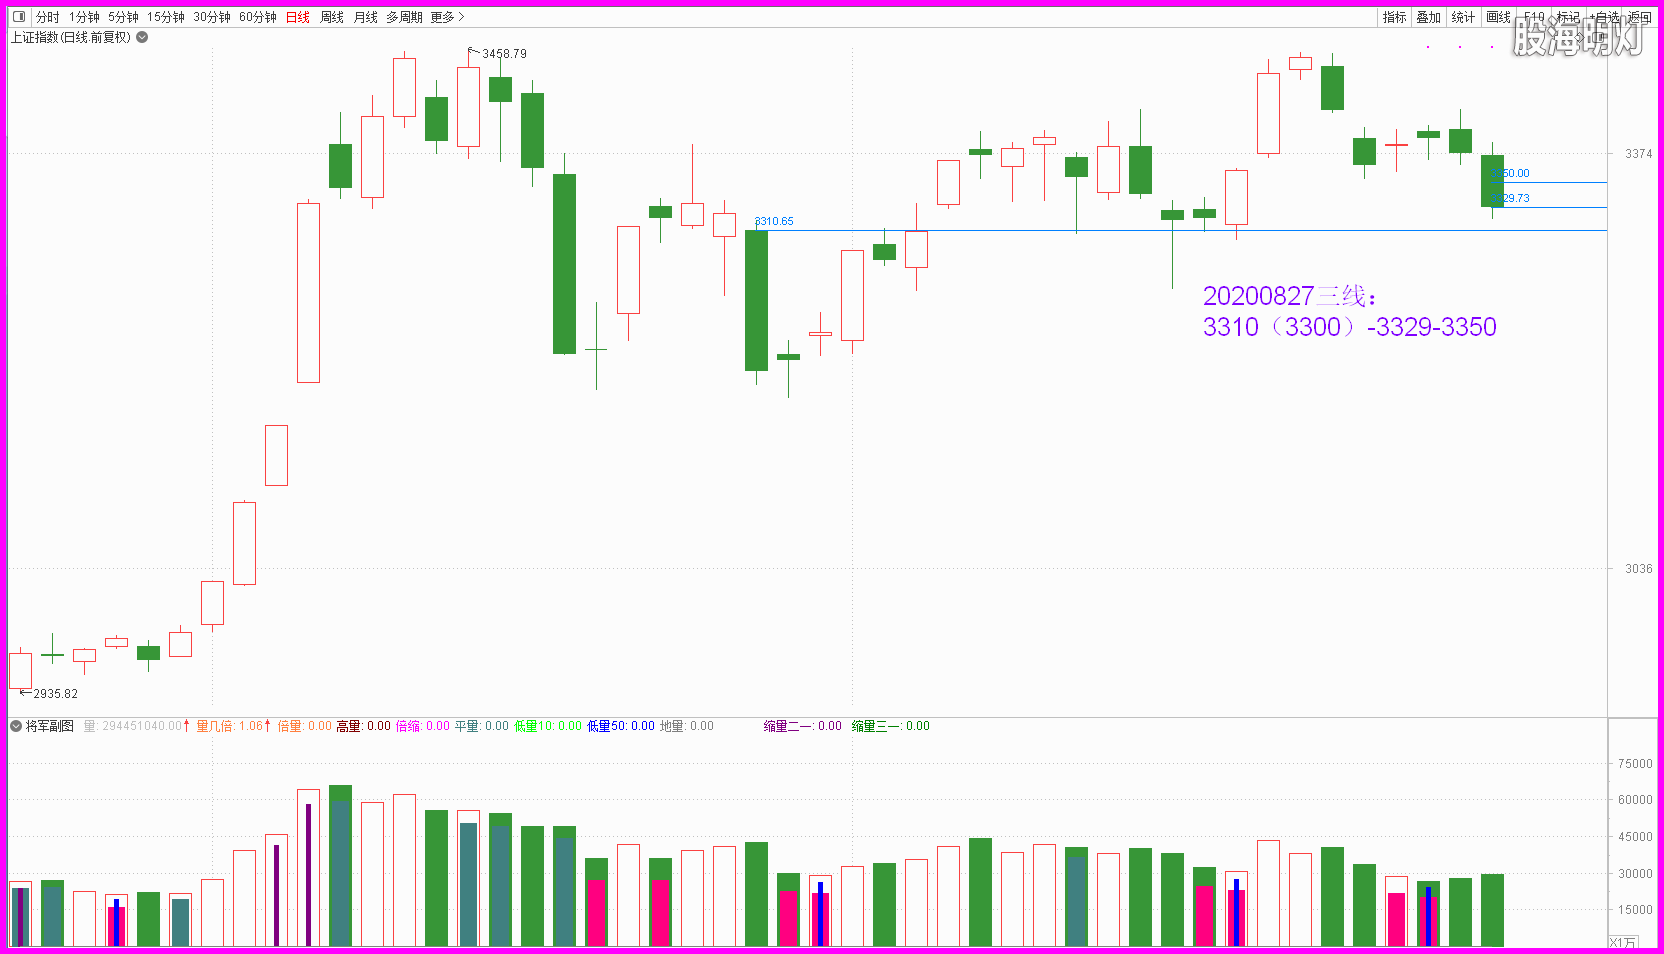The width and height of the screenshot is (1664, 954).
Task: Click the 返回 back button
Action: (x=1640, y=17)
